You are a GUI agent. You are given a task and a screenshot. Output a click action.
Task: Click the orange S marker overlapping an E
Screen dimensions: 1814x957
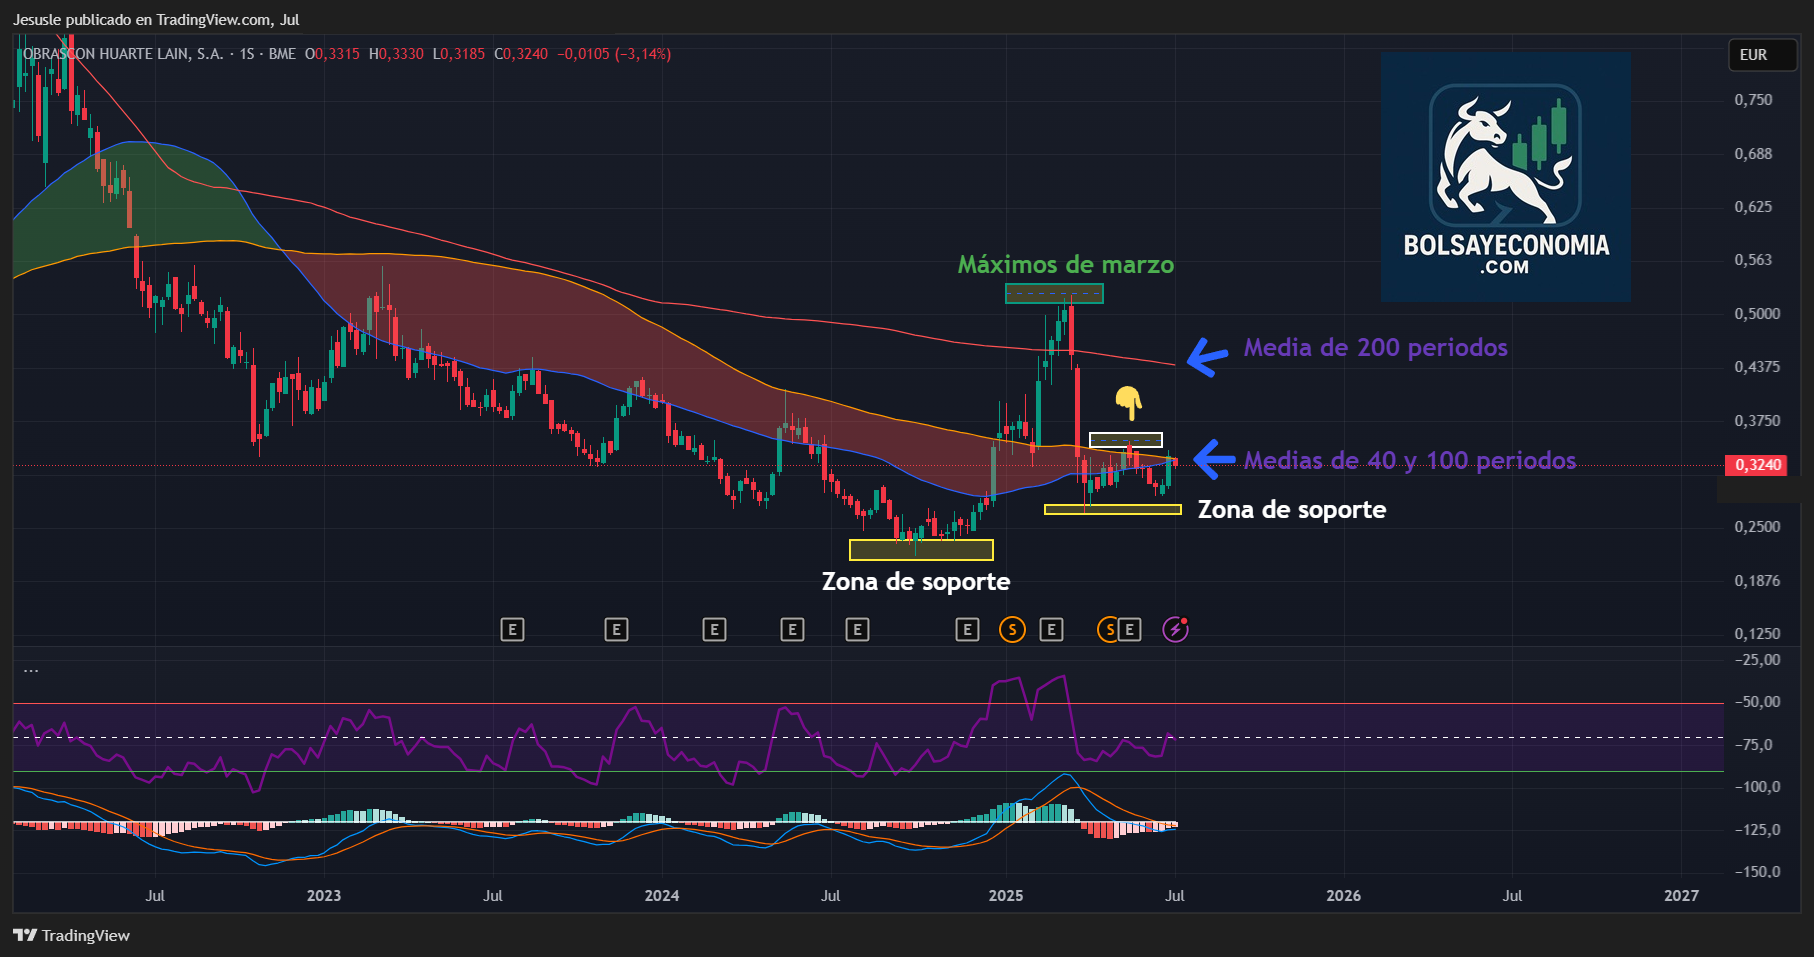click(1108, 629)
